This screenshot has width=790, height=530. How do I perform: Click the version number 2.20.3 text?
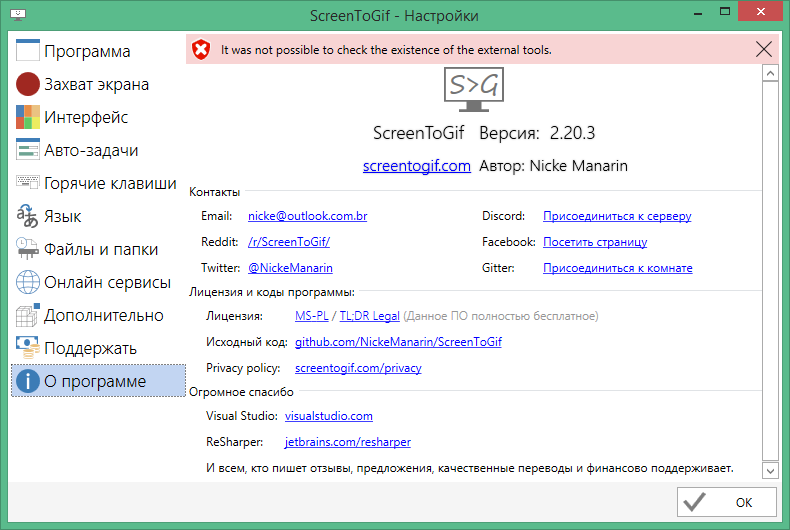click(572, 133)
